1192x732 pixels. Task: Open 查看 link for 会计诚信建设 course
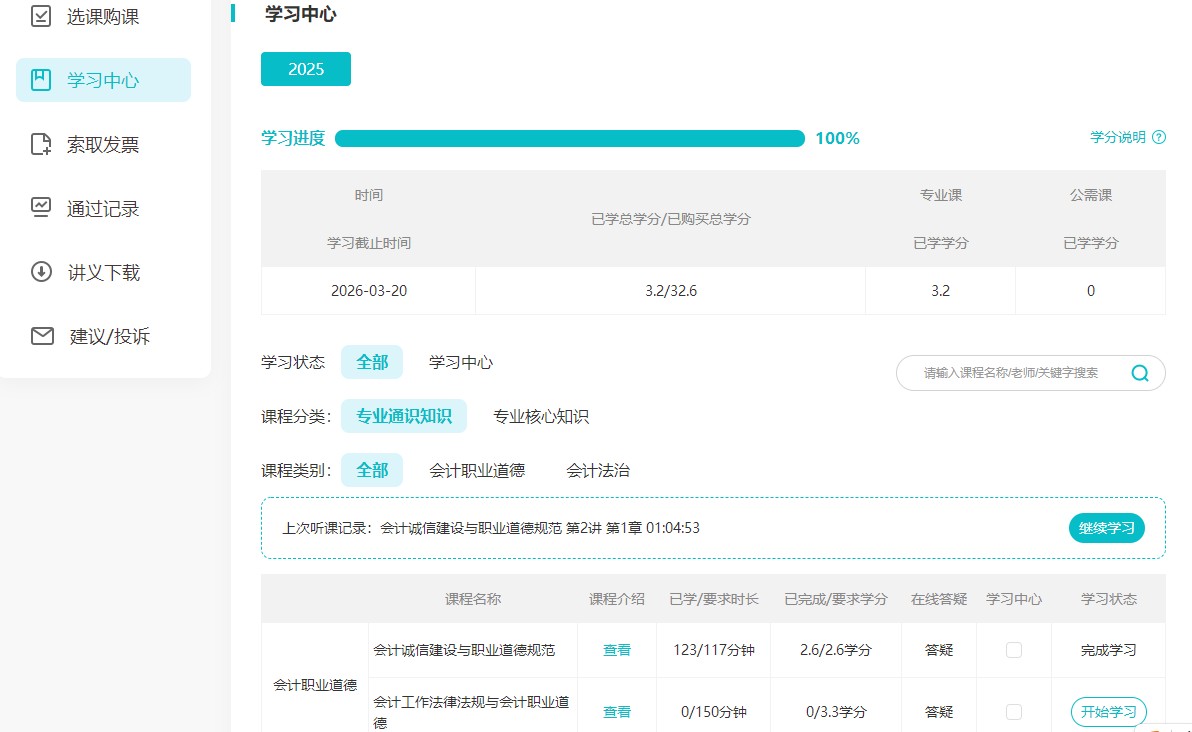617,650
